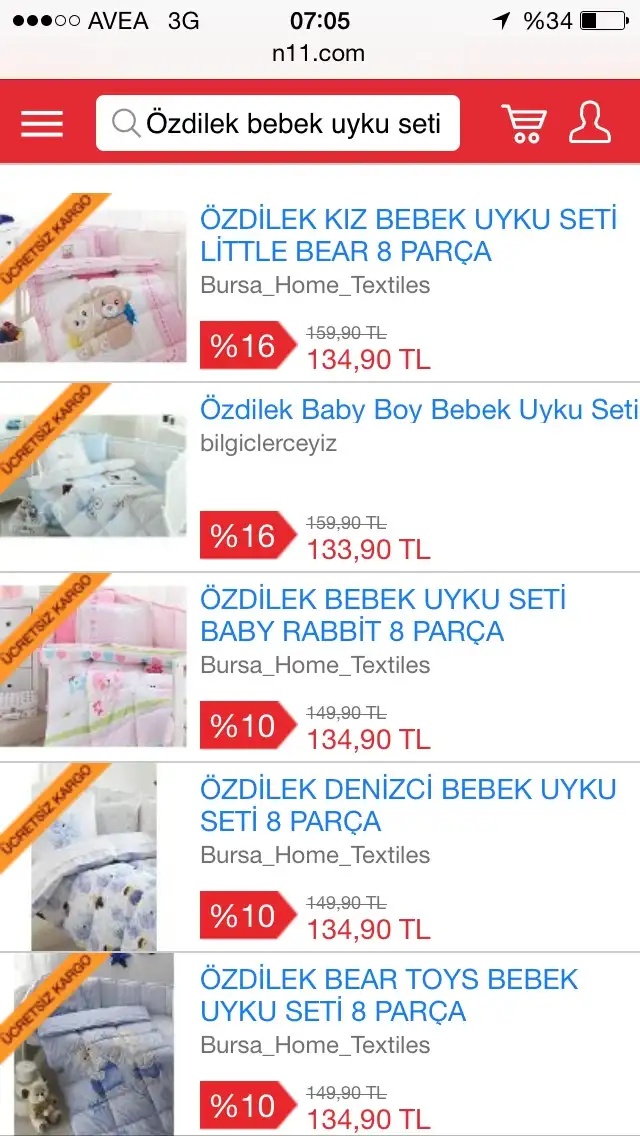Open Özdilek Denizci Bebek Uyku Seti link
The width and height of the screenshot is (640, 1136).
click(x=408, y=805)
